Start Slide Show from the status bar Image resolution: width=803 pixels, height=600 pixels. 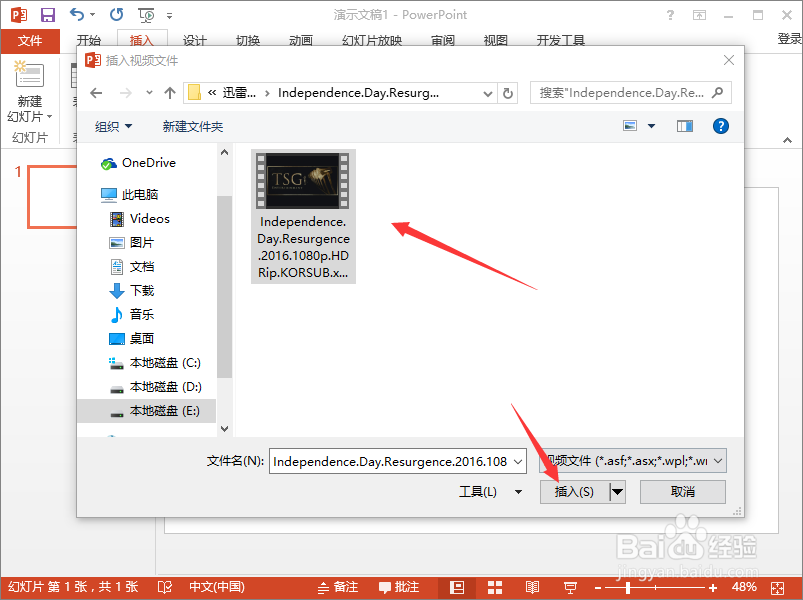(571, 587)
